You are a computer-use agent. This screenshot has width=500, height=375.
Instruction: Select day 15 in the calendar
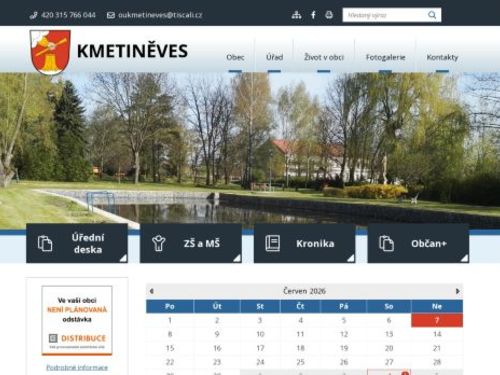click(170, 348)
